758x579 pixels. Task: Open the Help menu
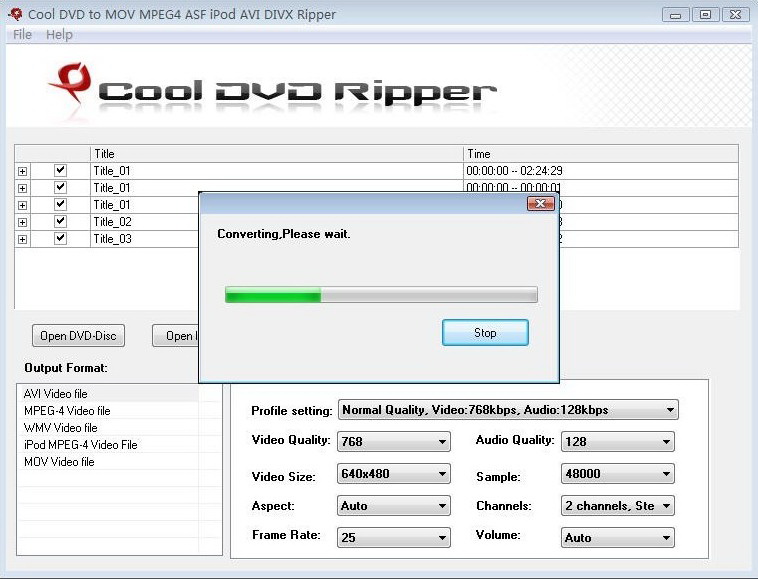(x=59, y=35)
